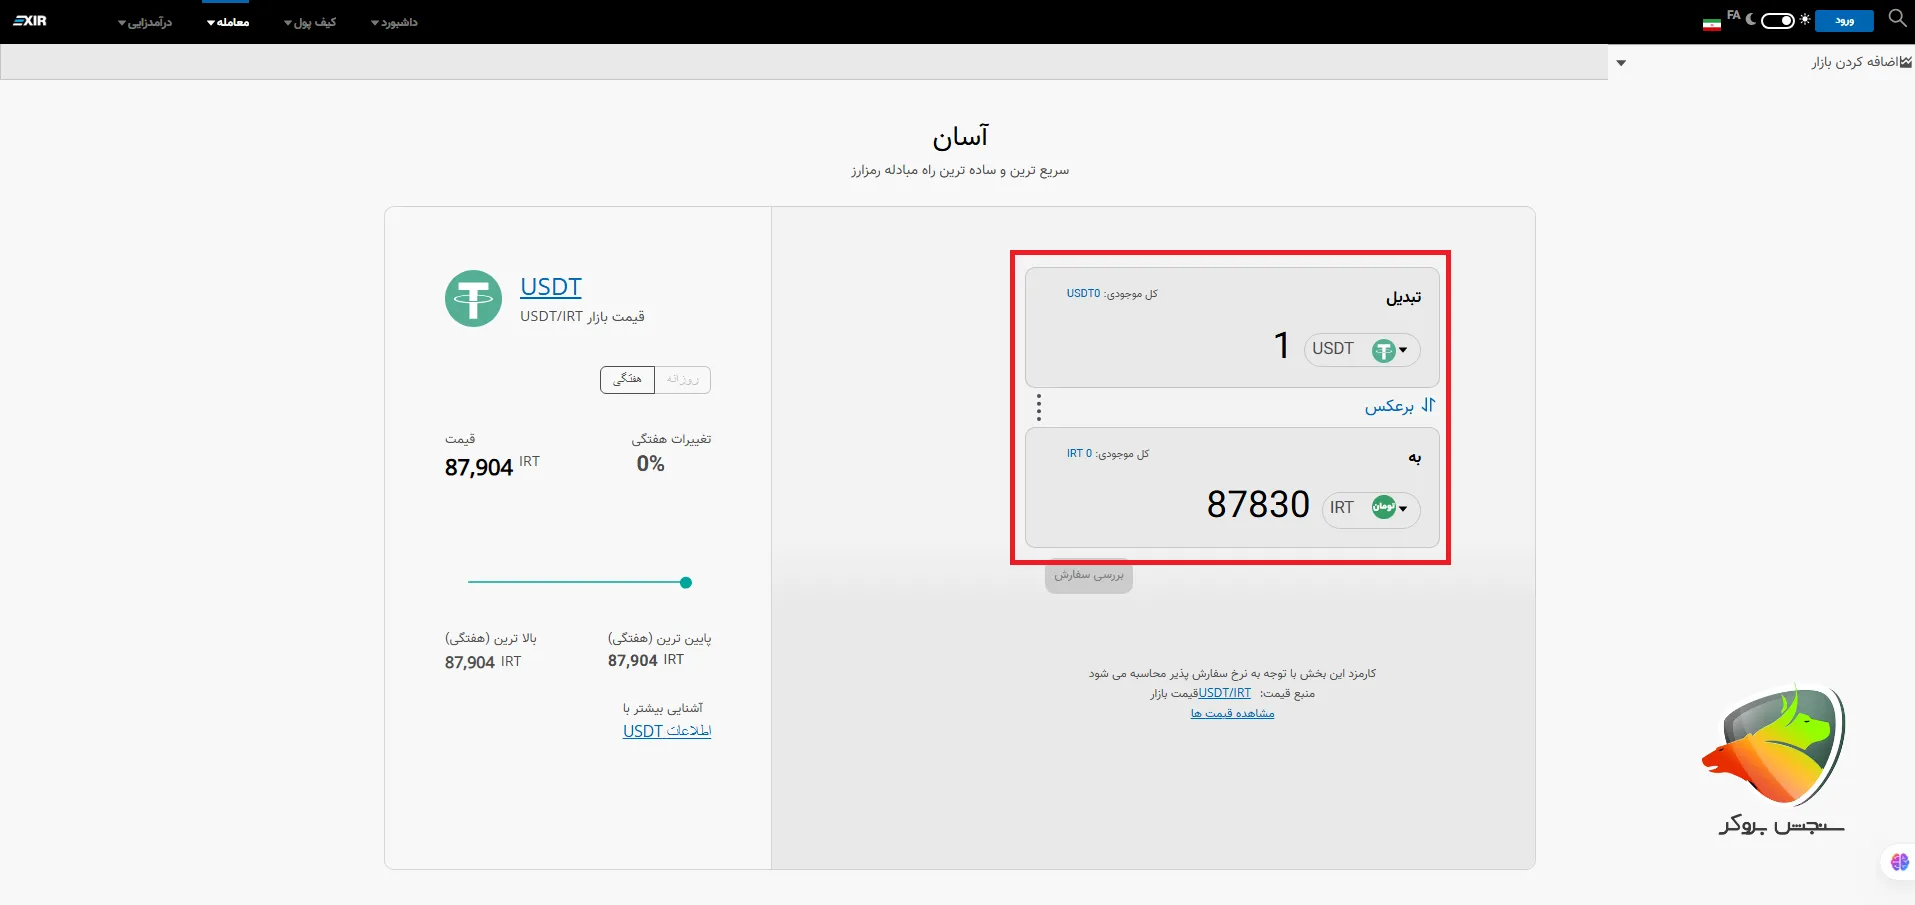This screenshot has width=1915, height=905.
Task: Open the three-dots menu in the converter
Action: [1039, 408]
